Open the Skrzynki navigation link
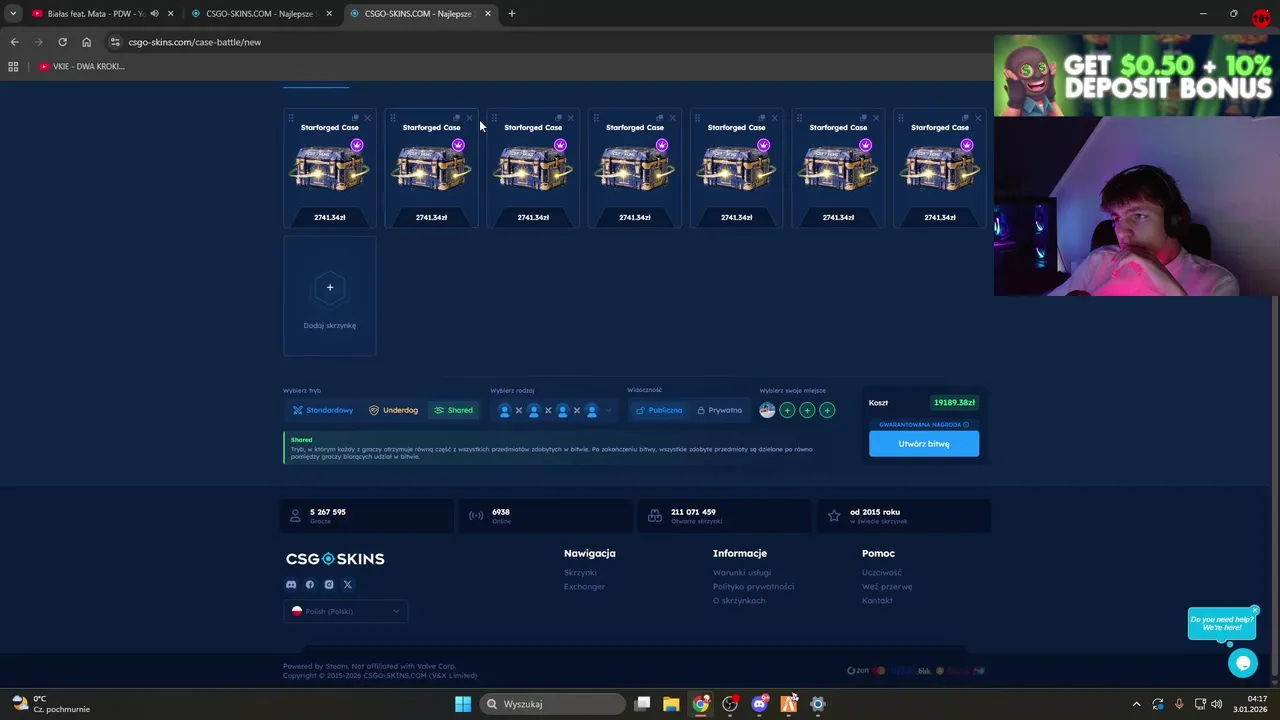 click(x=580, y=573)
